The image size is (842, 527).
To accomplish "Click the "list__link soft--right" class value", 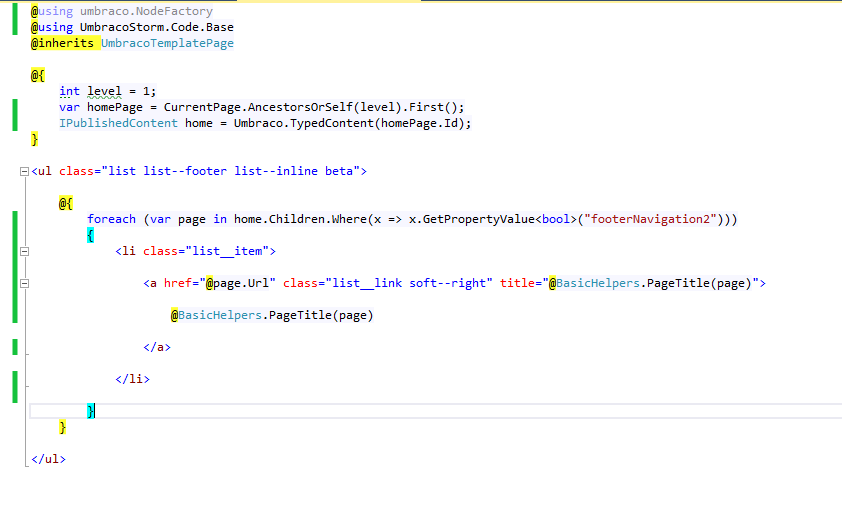I will (x=409, y=283).
